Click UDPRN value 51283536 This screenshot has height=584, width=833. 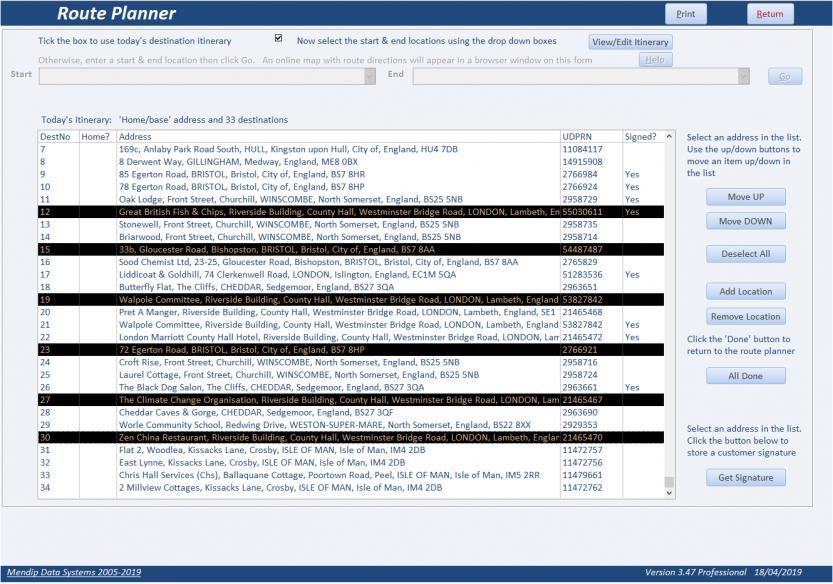pyautogui.click(x=582, y=275)
